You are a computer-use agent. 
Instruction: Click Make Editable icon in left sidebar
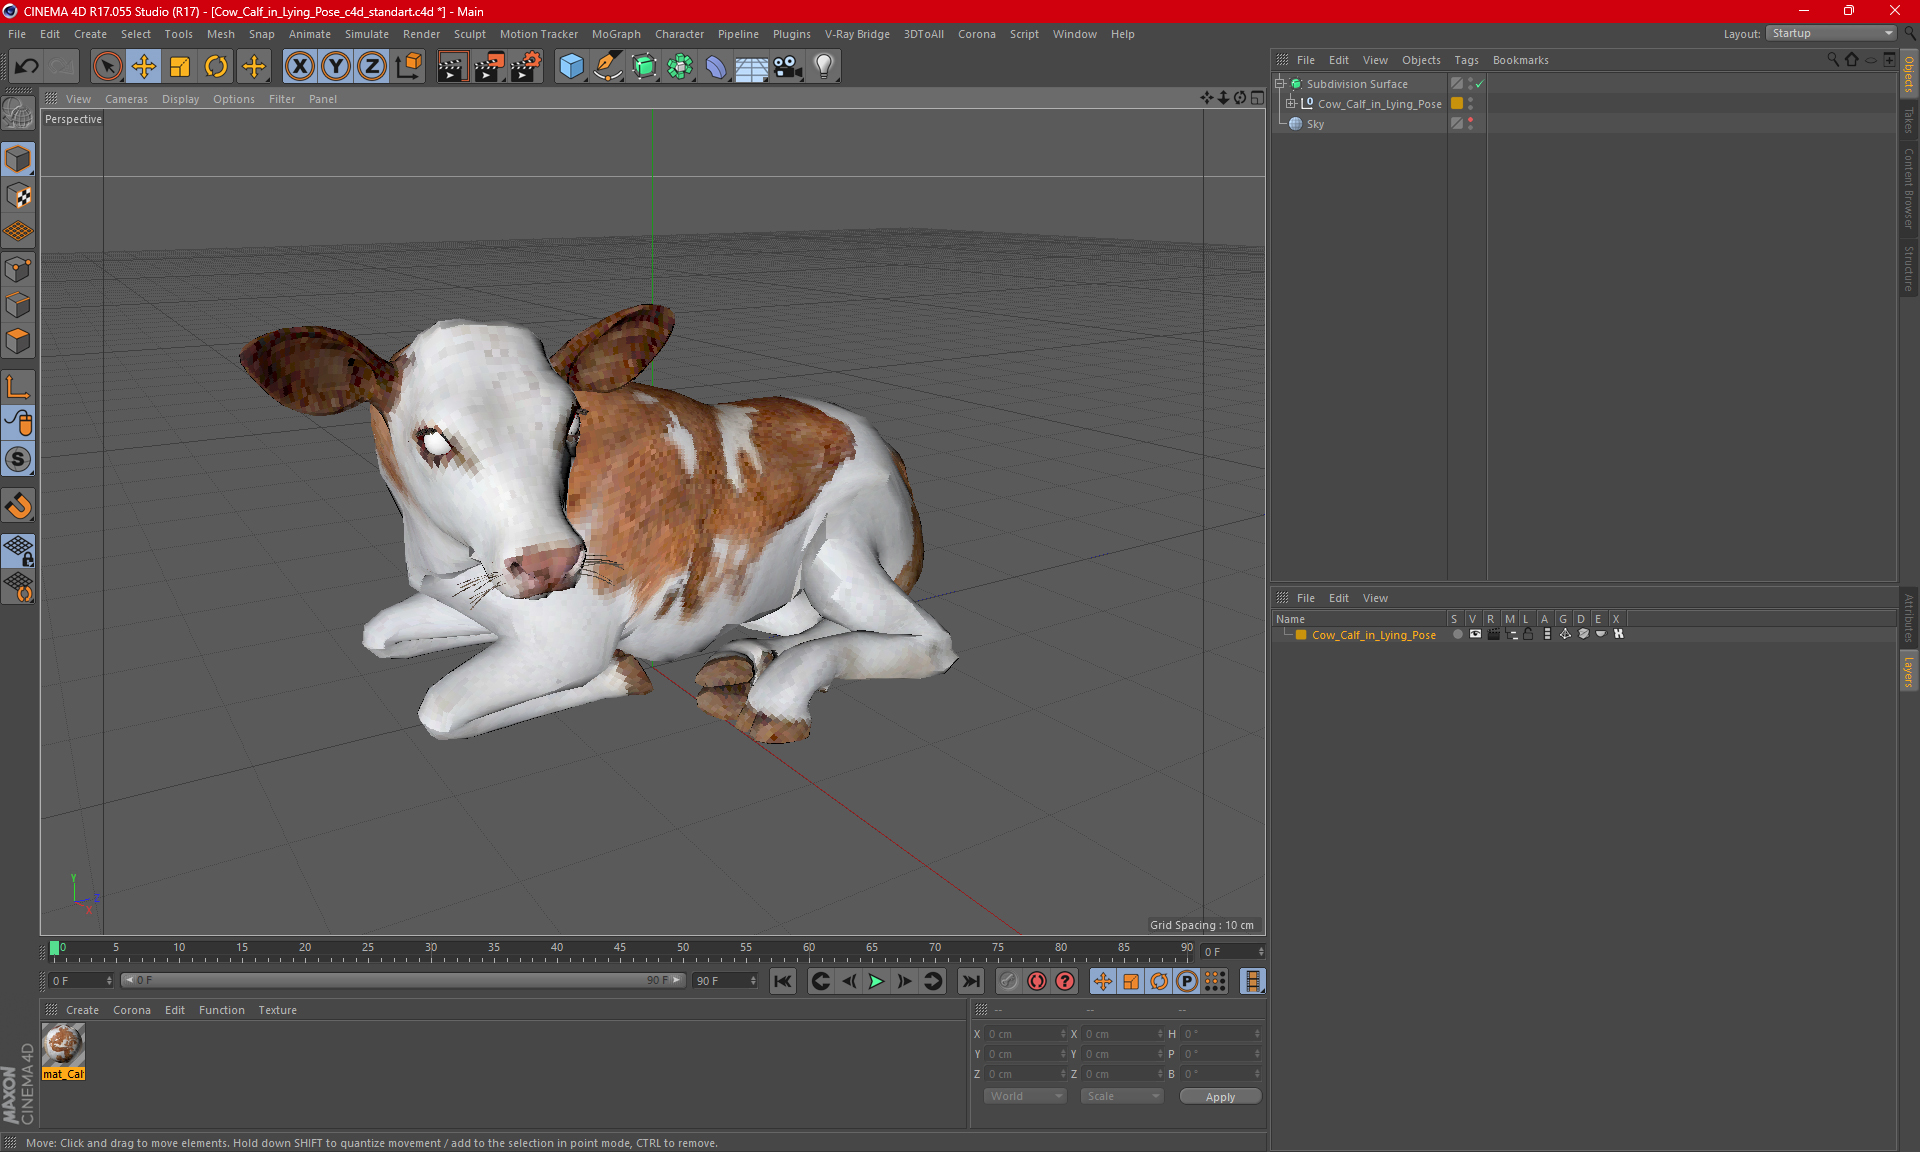point(18,114)
